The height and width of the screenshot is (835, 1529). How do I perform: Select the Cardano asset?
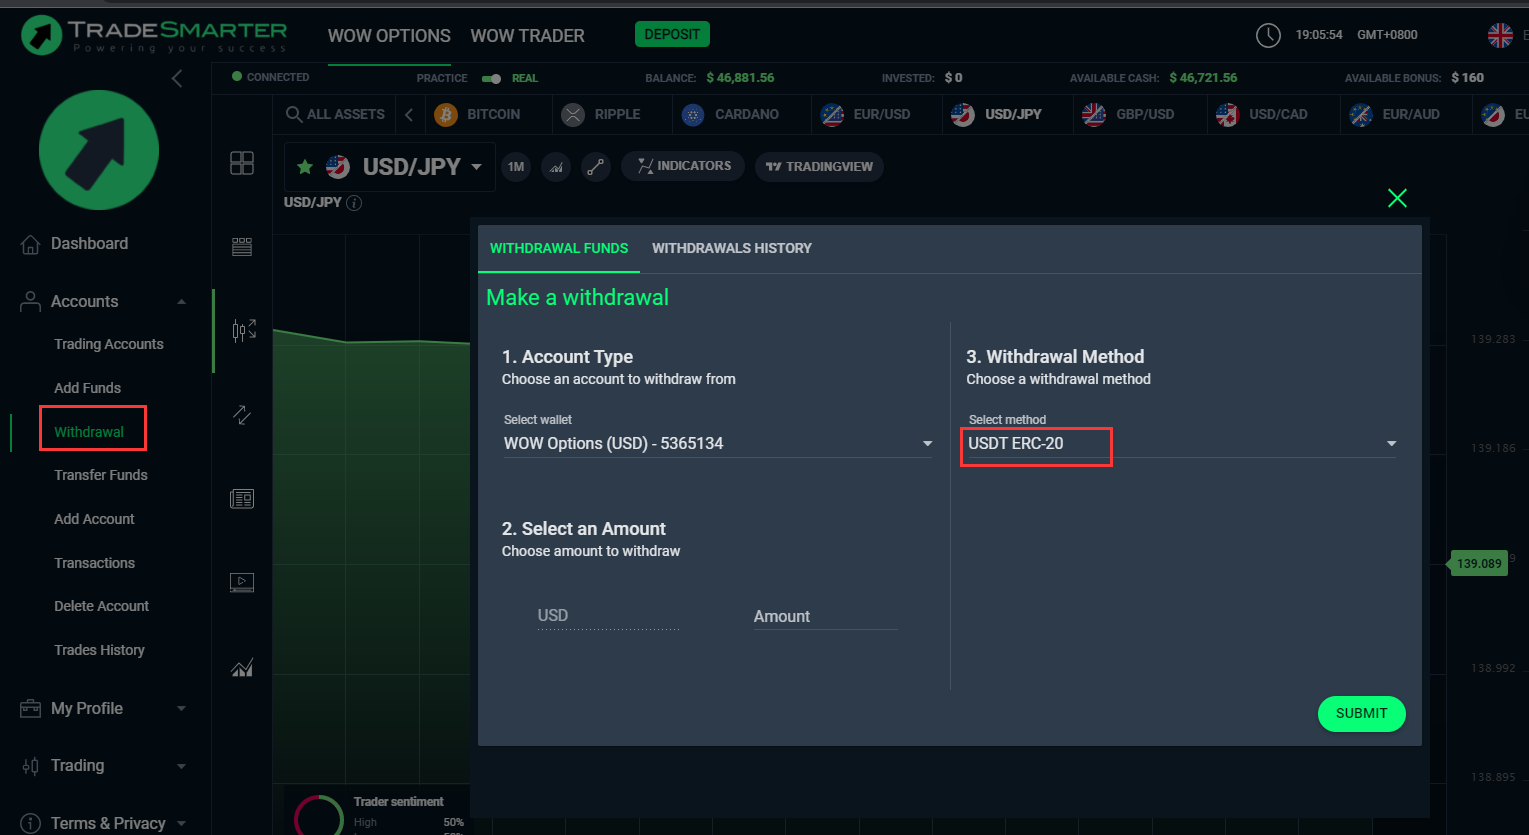click(730, 114)
